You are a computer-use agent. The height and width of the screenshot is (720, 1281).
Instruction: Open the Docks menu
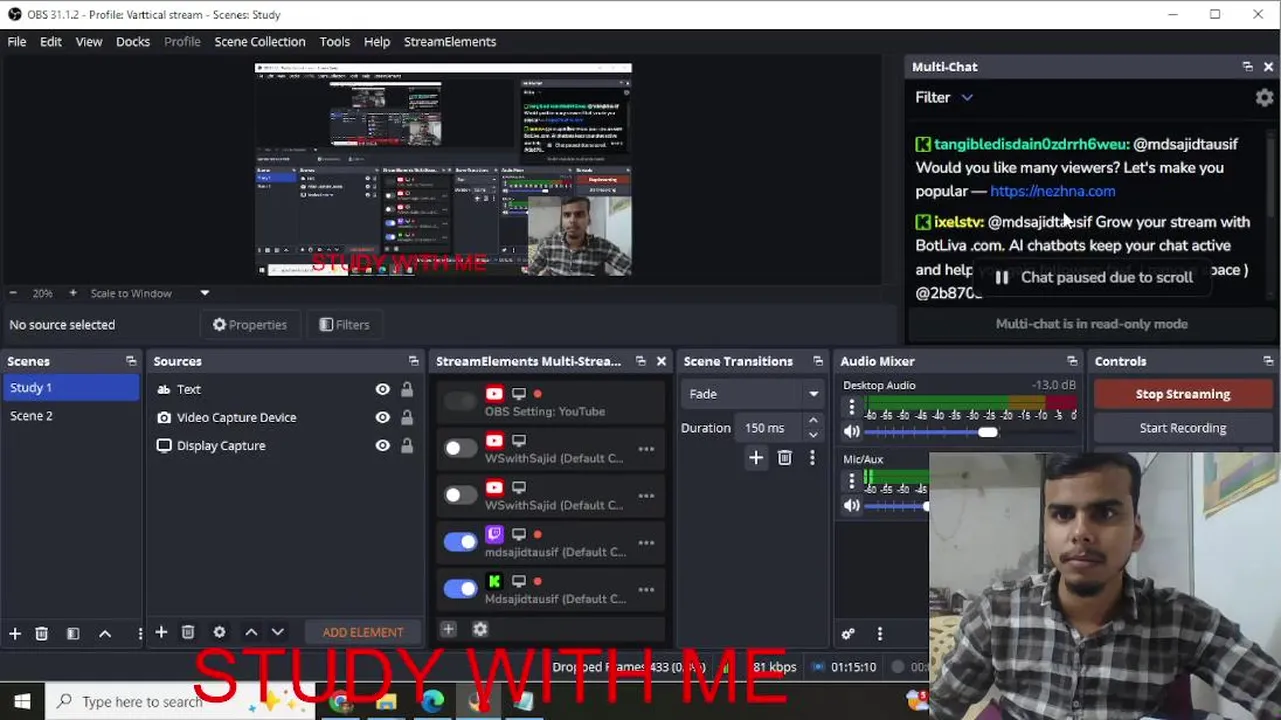coord(133,41)
